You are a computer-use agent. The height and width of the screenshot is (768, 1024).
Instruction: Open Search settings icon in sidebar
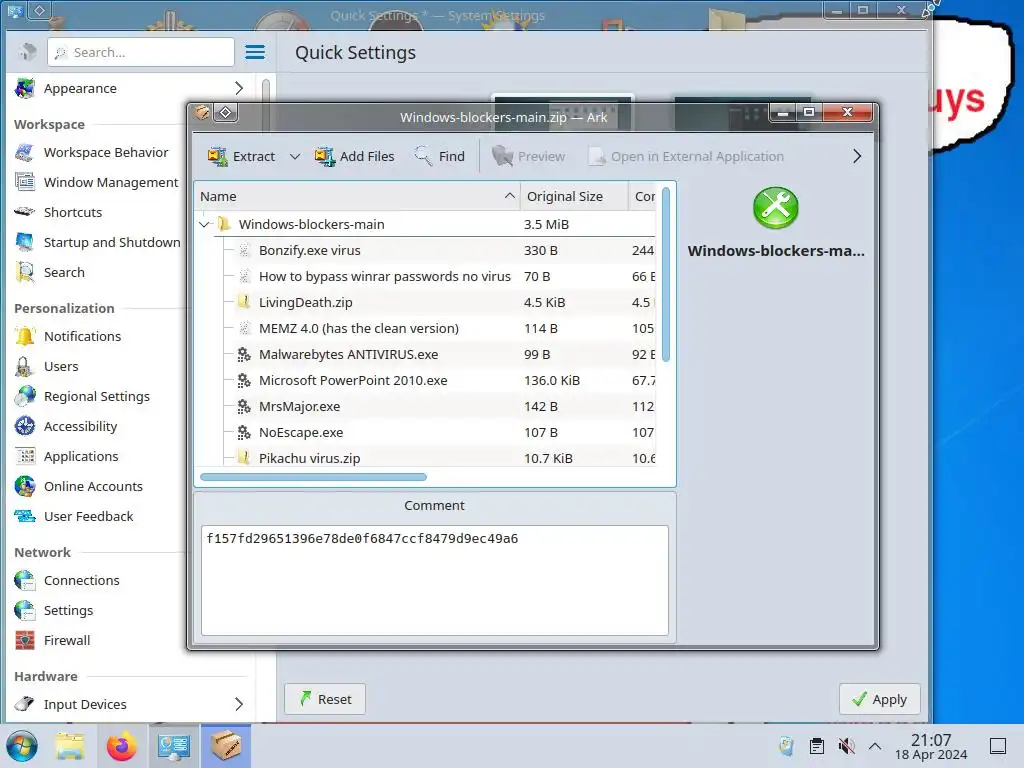[24, 272]
